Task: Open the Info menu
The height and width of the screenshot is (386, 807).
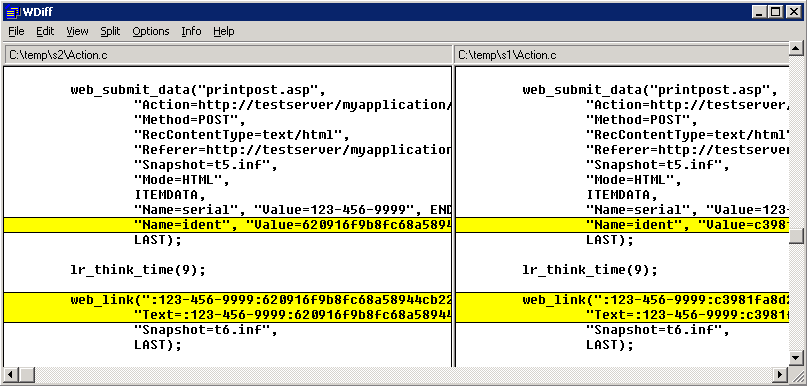Action: 191,31
